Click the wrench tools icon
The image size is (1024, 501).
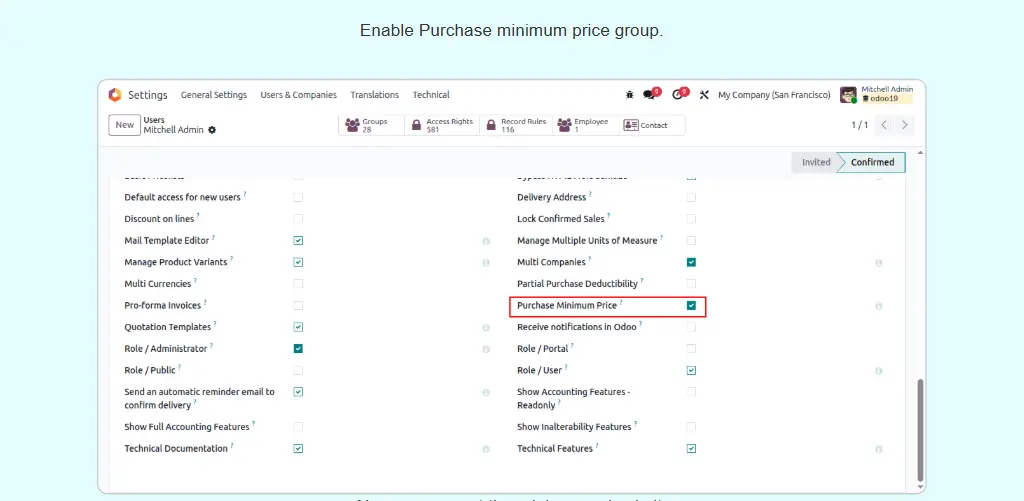click(704, 95)
